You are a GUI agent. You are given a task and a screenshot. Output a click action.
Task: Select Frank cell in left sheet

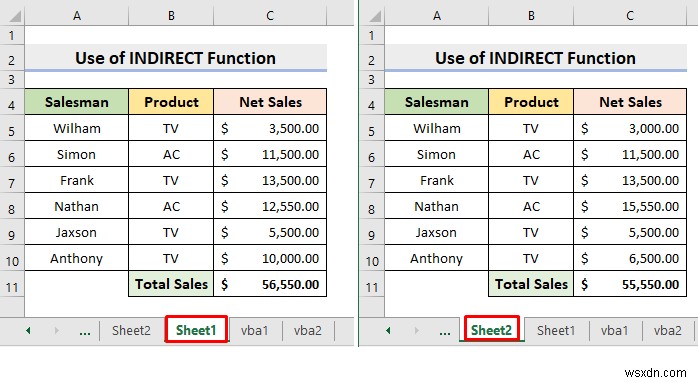pyautogui.click(x=77, y=180)
